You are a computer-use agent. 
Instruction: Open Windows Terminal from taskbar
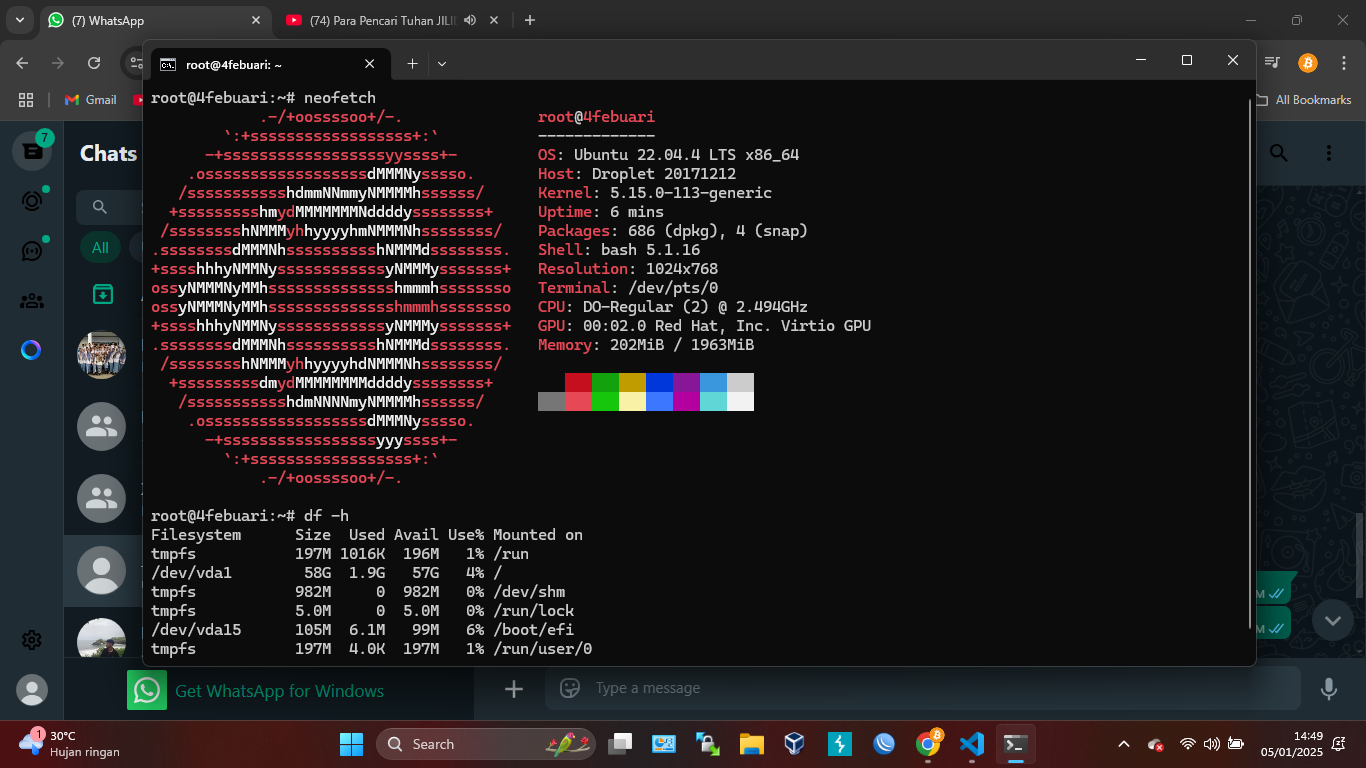coord(1016,744)
